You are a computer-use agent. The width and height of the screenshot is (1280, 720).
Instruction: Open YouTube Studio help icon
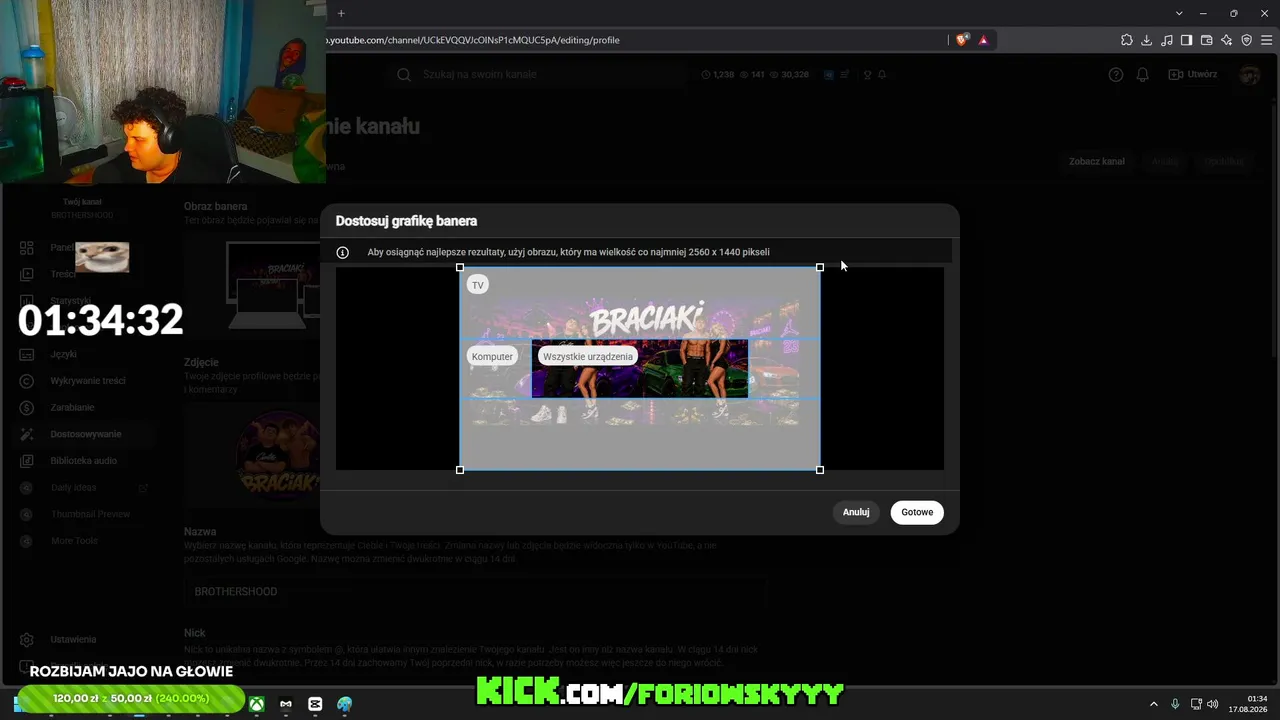pos(1116,74)
